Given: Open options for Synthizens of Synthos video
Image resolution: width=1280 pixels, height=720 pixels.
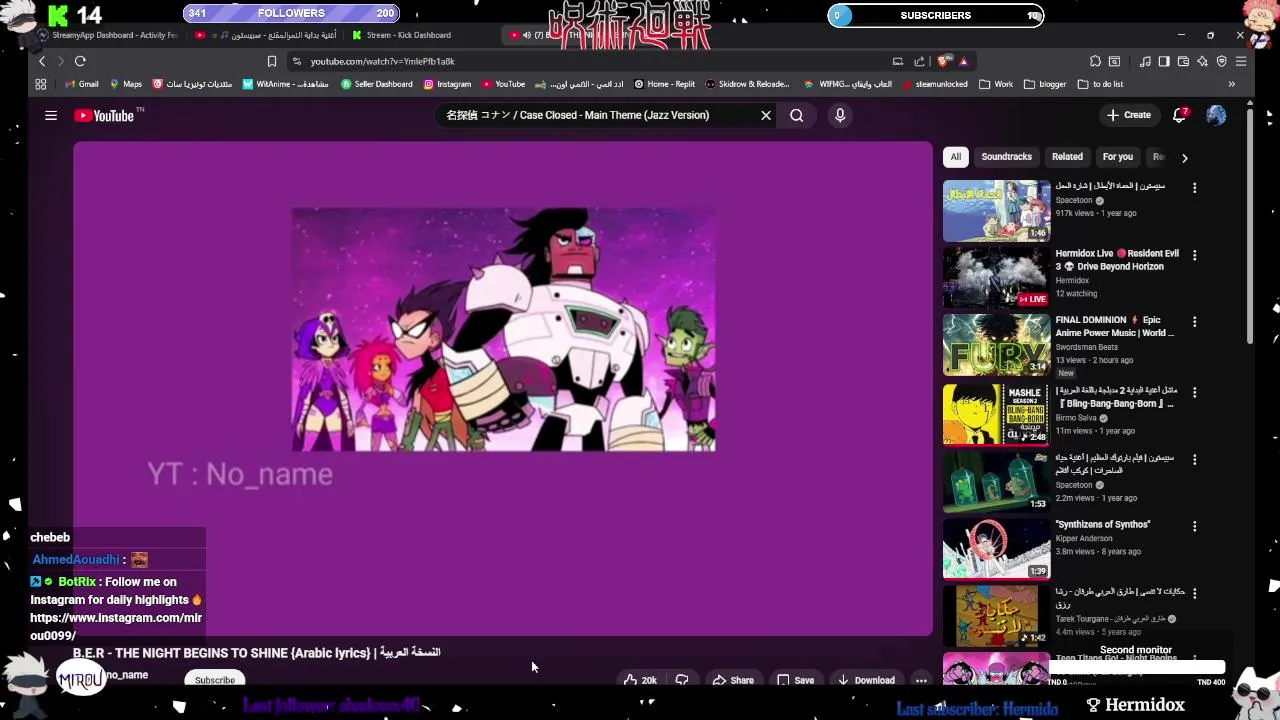Looking at the screenshot, I should click(x=1194, y=526).
